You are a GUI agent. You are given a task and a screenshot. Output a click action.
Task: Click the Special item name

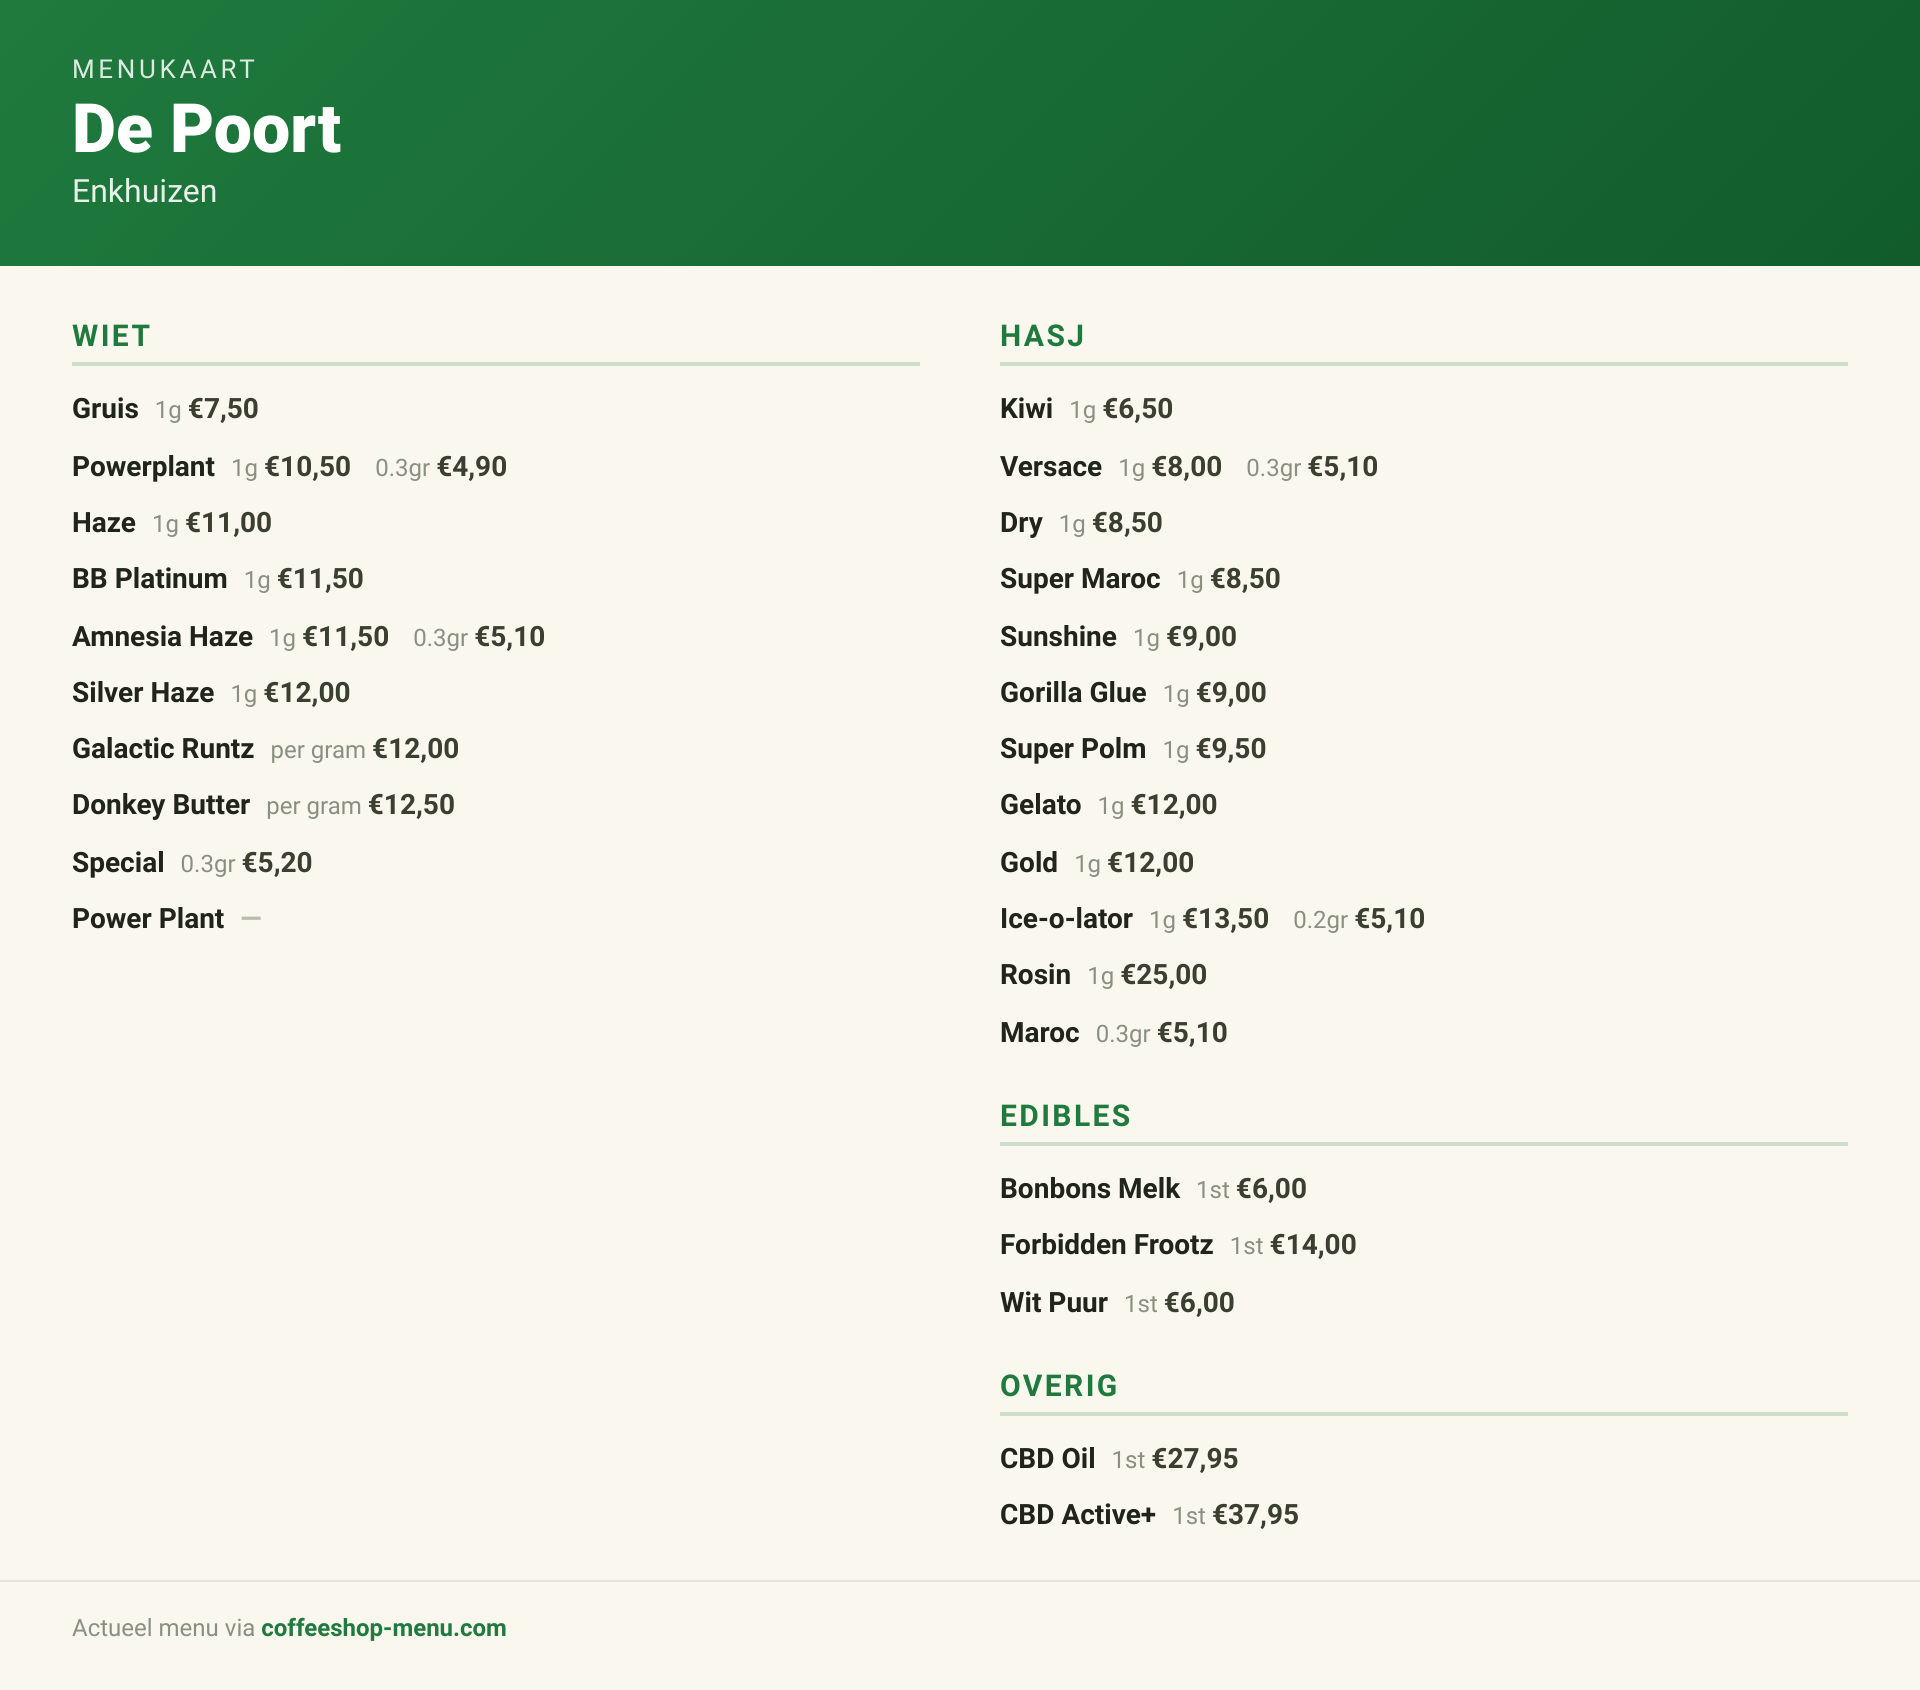[118, 863]
